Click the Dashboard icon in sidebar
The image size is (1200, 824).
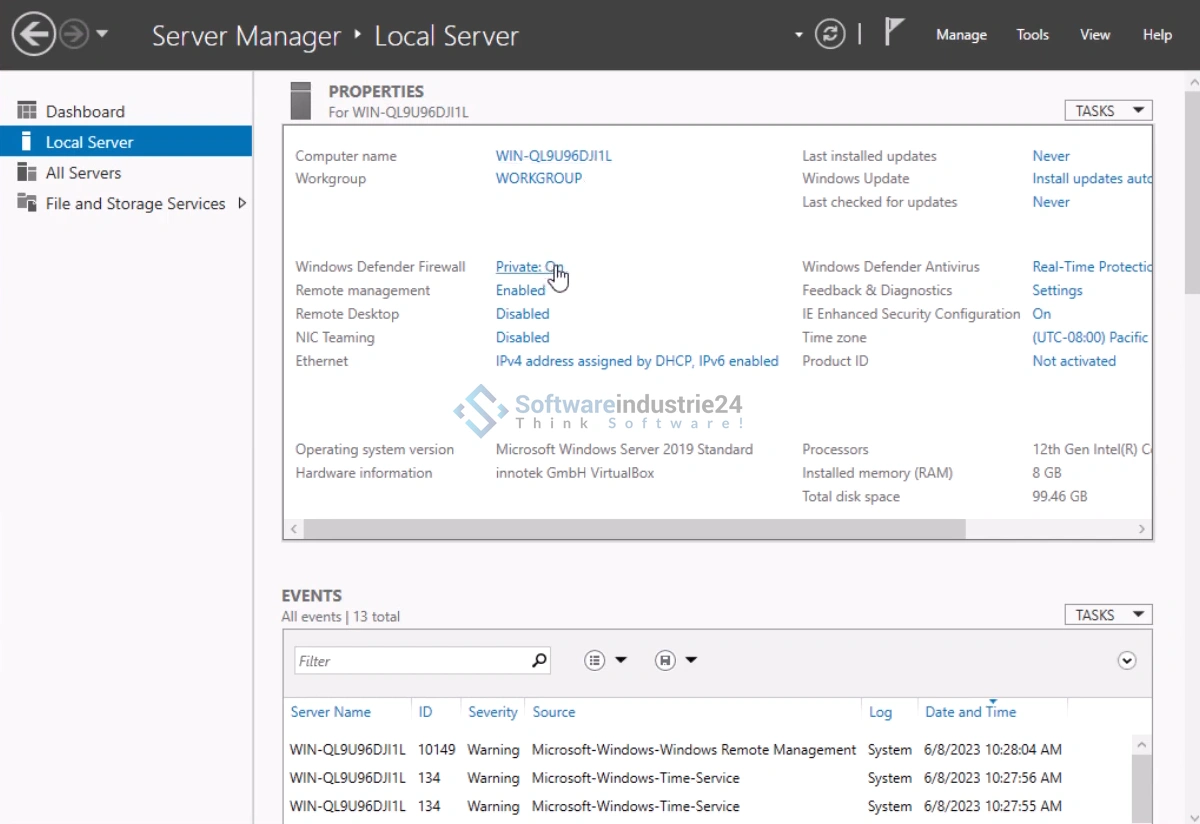[x=27, y=111]
